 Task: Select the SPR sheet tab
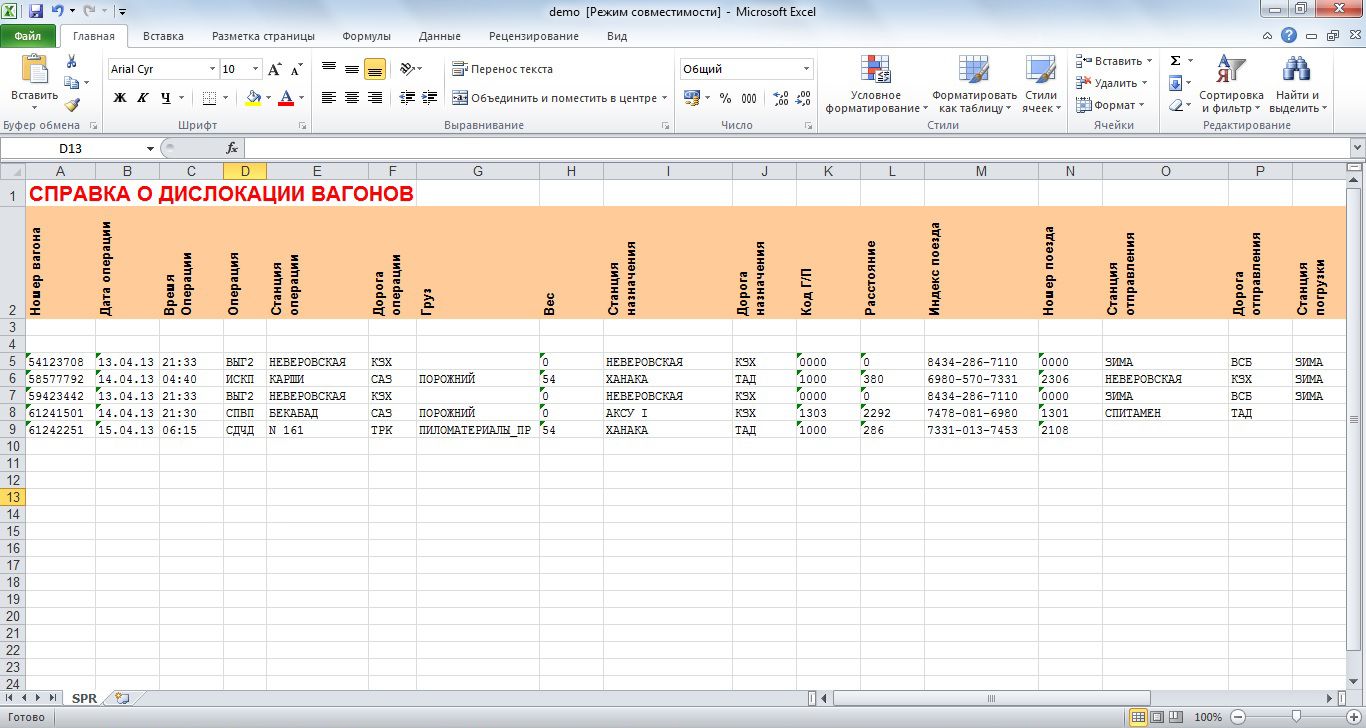[x=84, y=698]
